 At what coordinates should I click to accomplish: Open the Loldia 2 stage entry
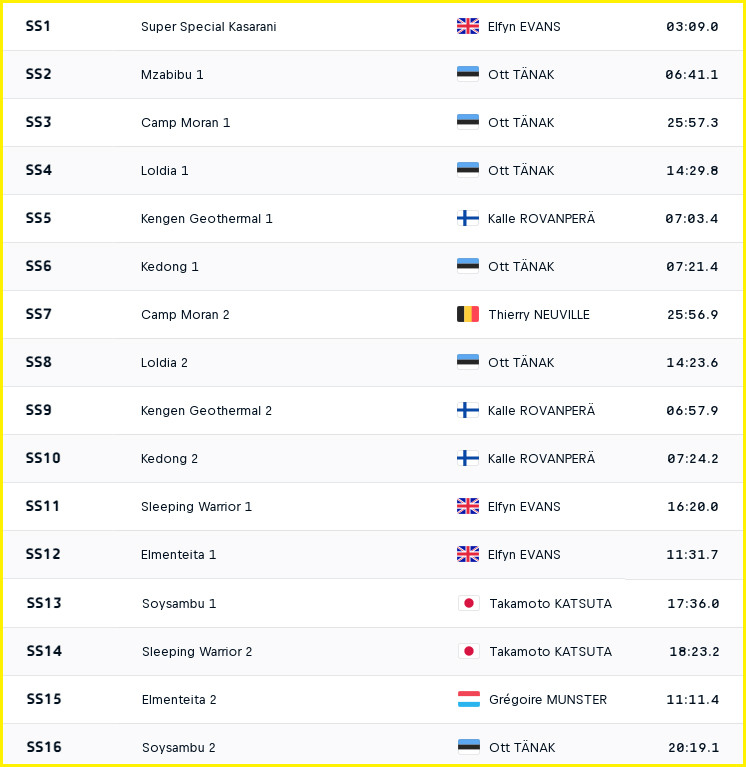pyautogui.click(x=164, y=362)
